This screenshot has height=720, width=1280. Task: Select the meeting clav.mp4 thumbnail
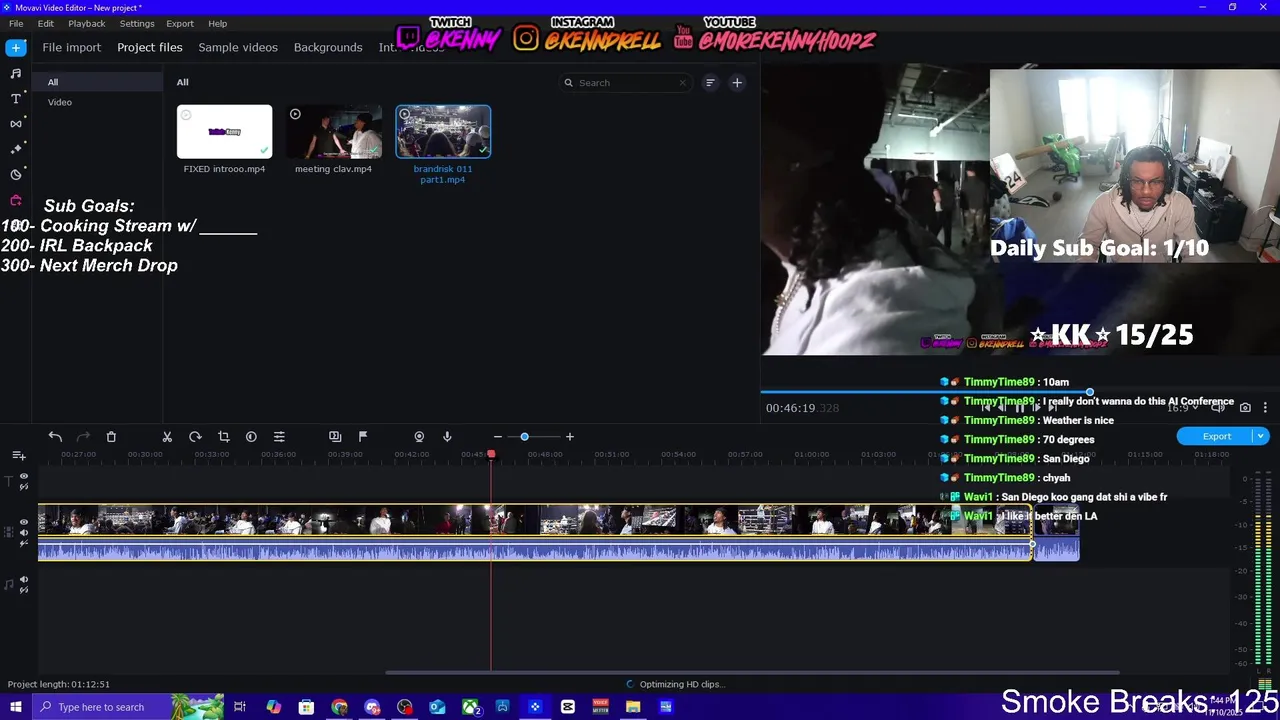333,132
